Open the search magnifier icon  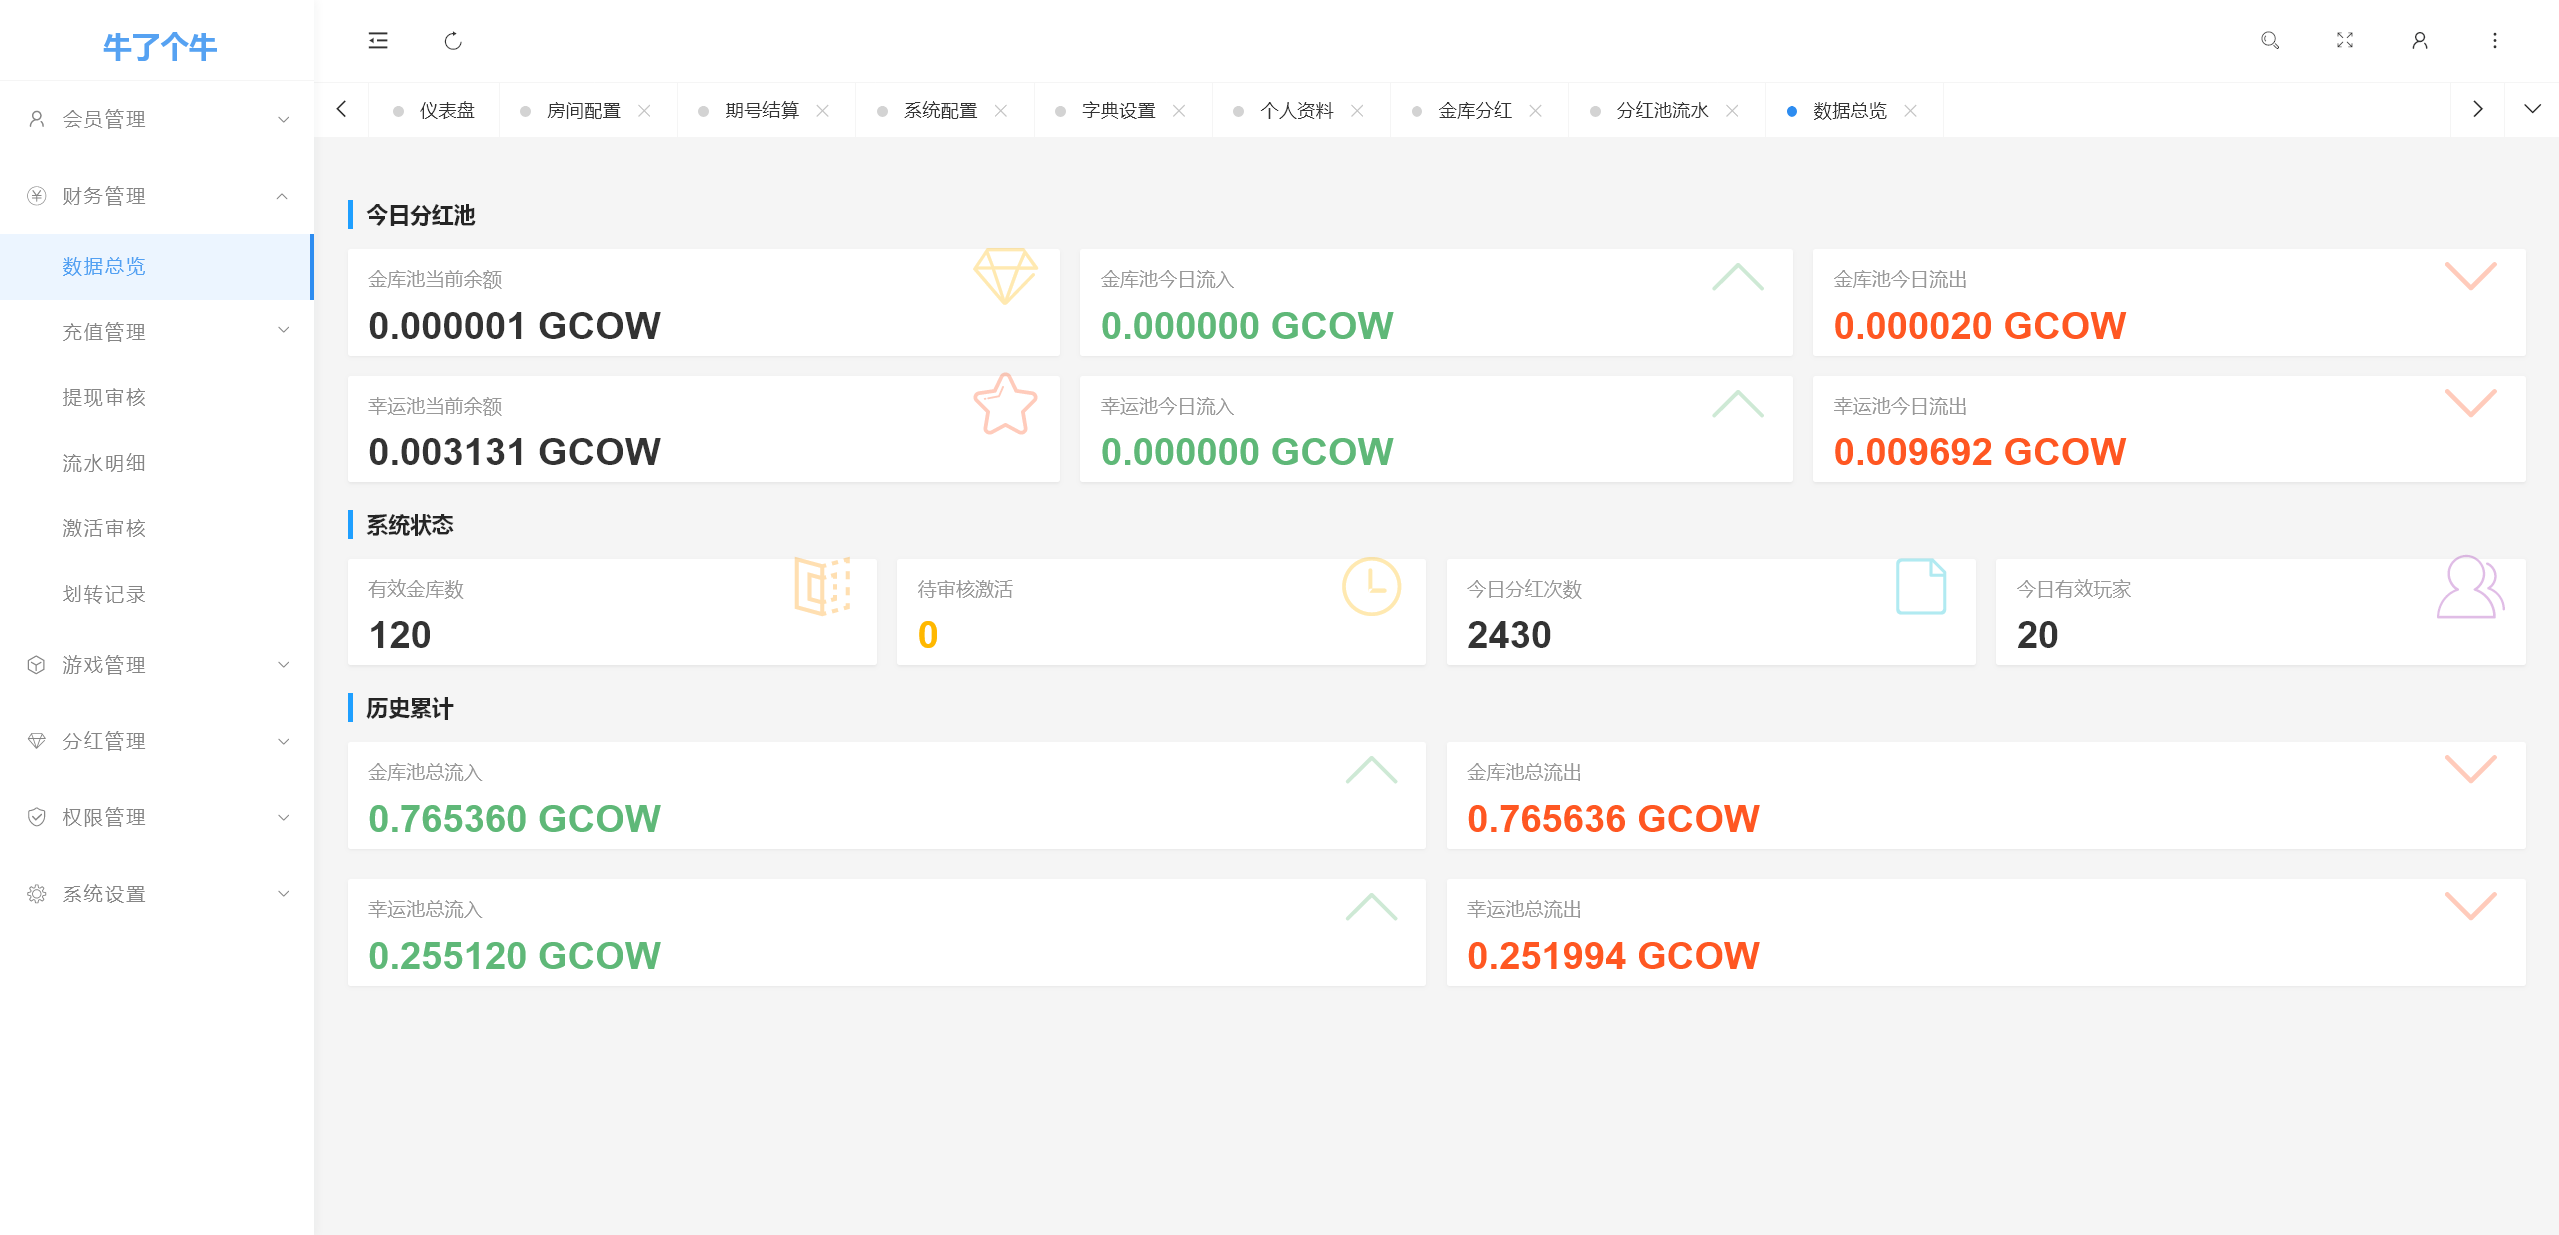point(2270,41)
